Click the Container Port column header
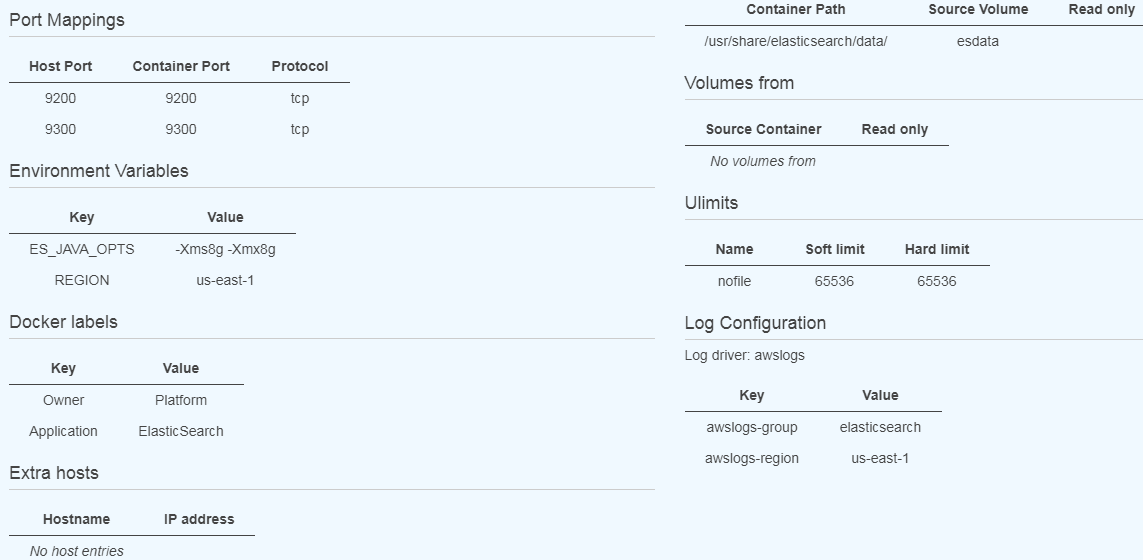This screenshot has width=1143, height=560. [181, 66]
